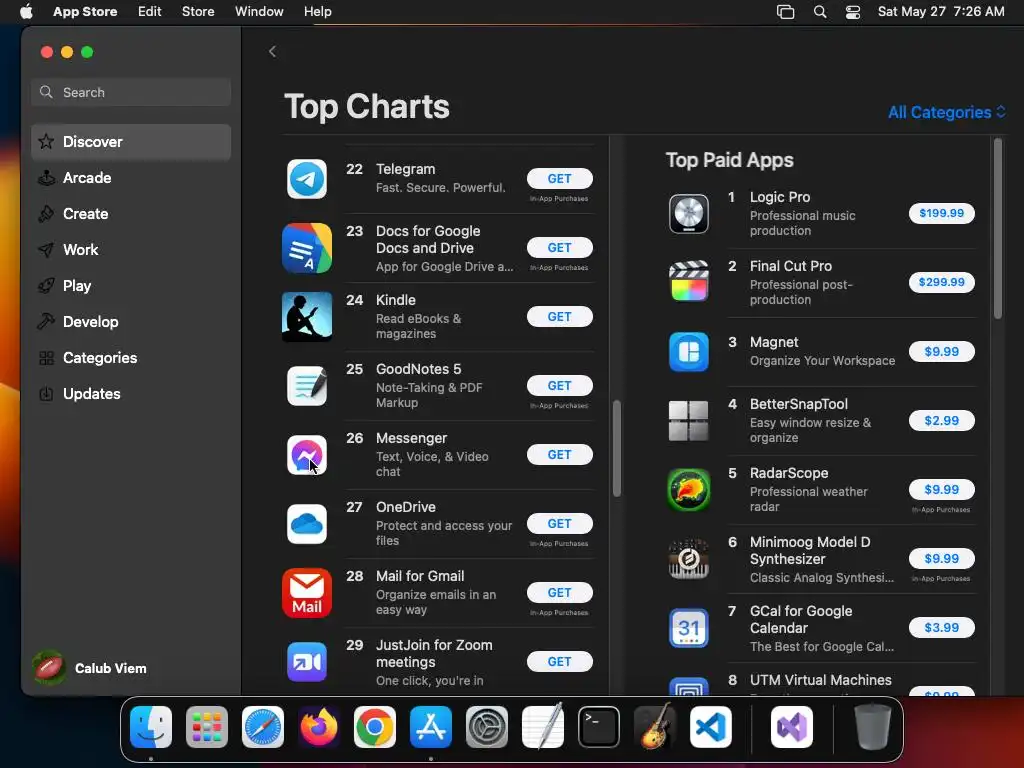Screen dimensions: 1024x768
Task: Open Visual Studio Code from the Dock
Action: click(711, 727)
